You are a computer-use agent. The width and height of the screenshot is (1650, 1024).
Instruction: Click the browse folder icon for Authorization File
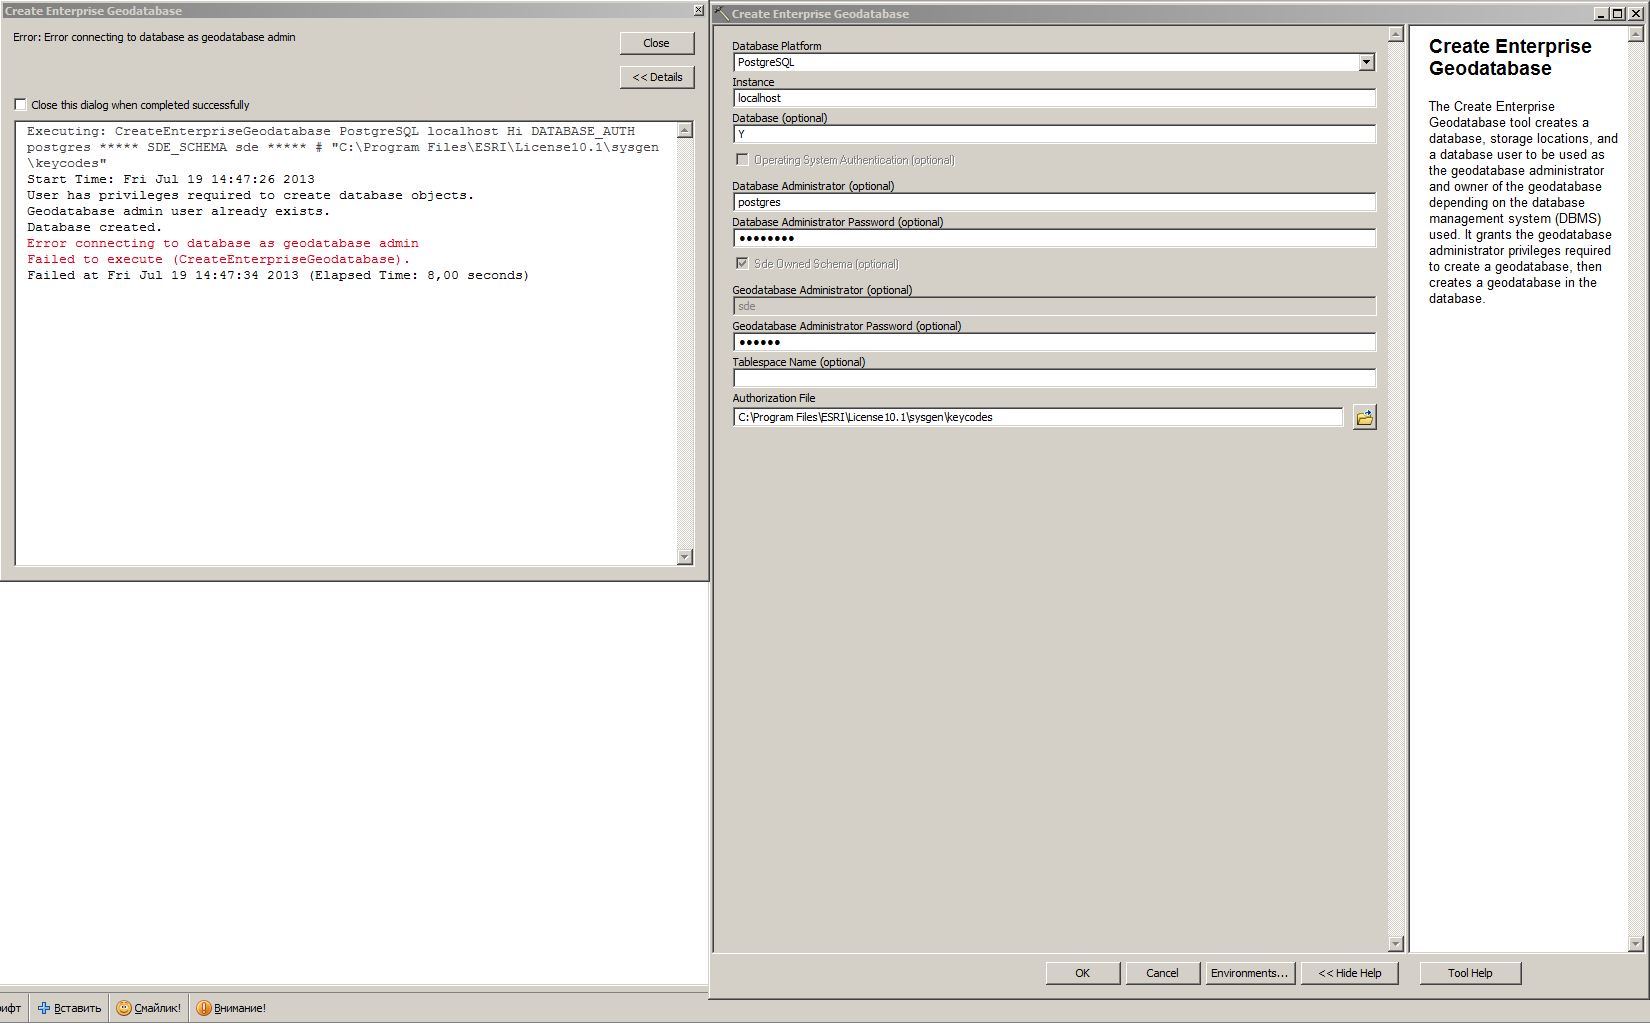(x=1364, y=418)
